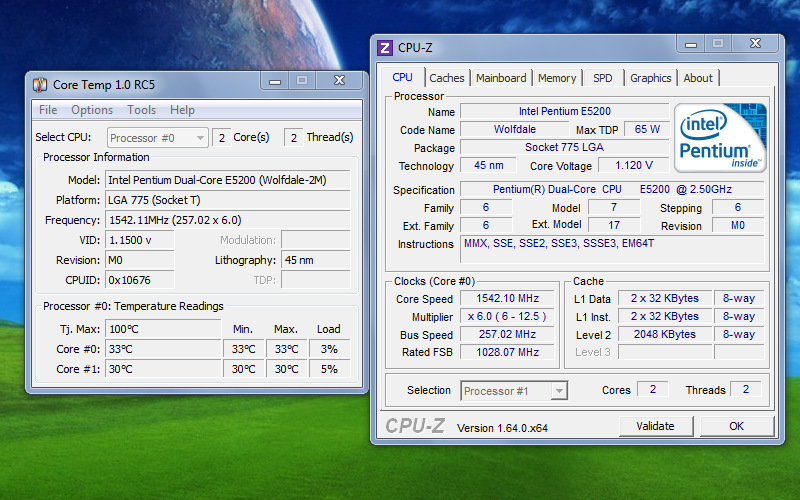
Task: Click the Validate button in CPU-Z
Action: click(x=656, y=426)
